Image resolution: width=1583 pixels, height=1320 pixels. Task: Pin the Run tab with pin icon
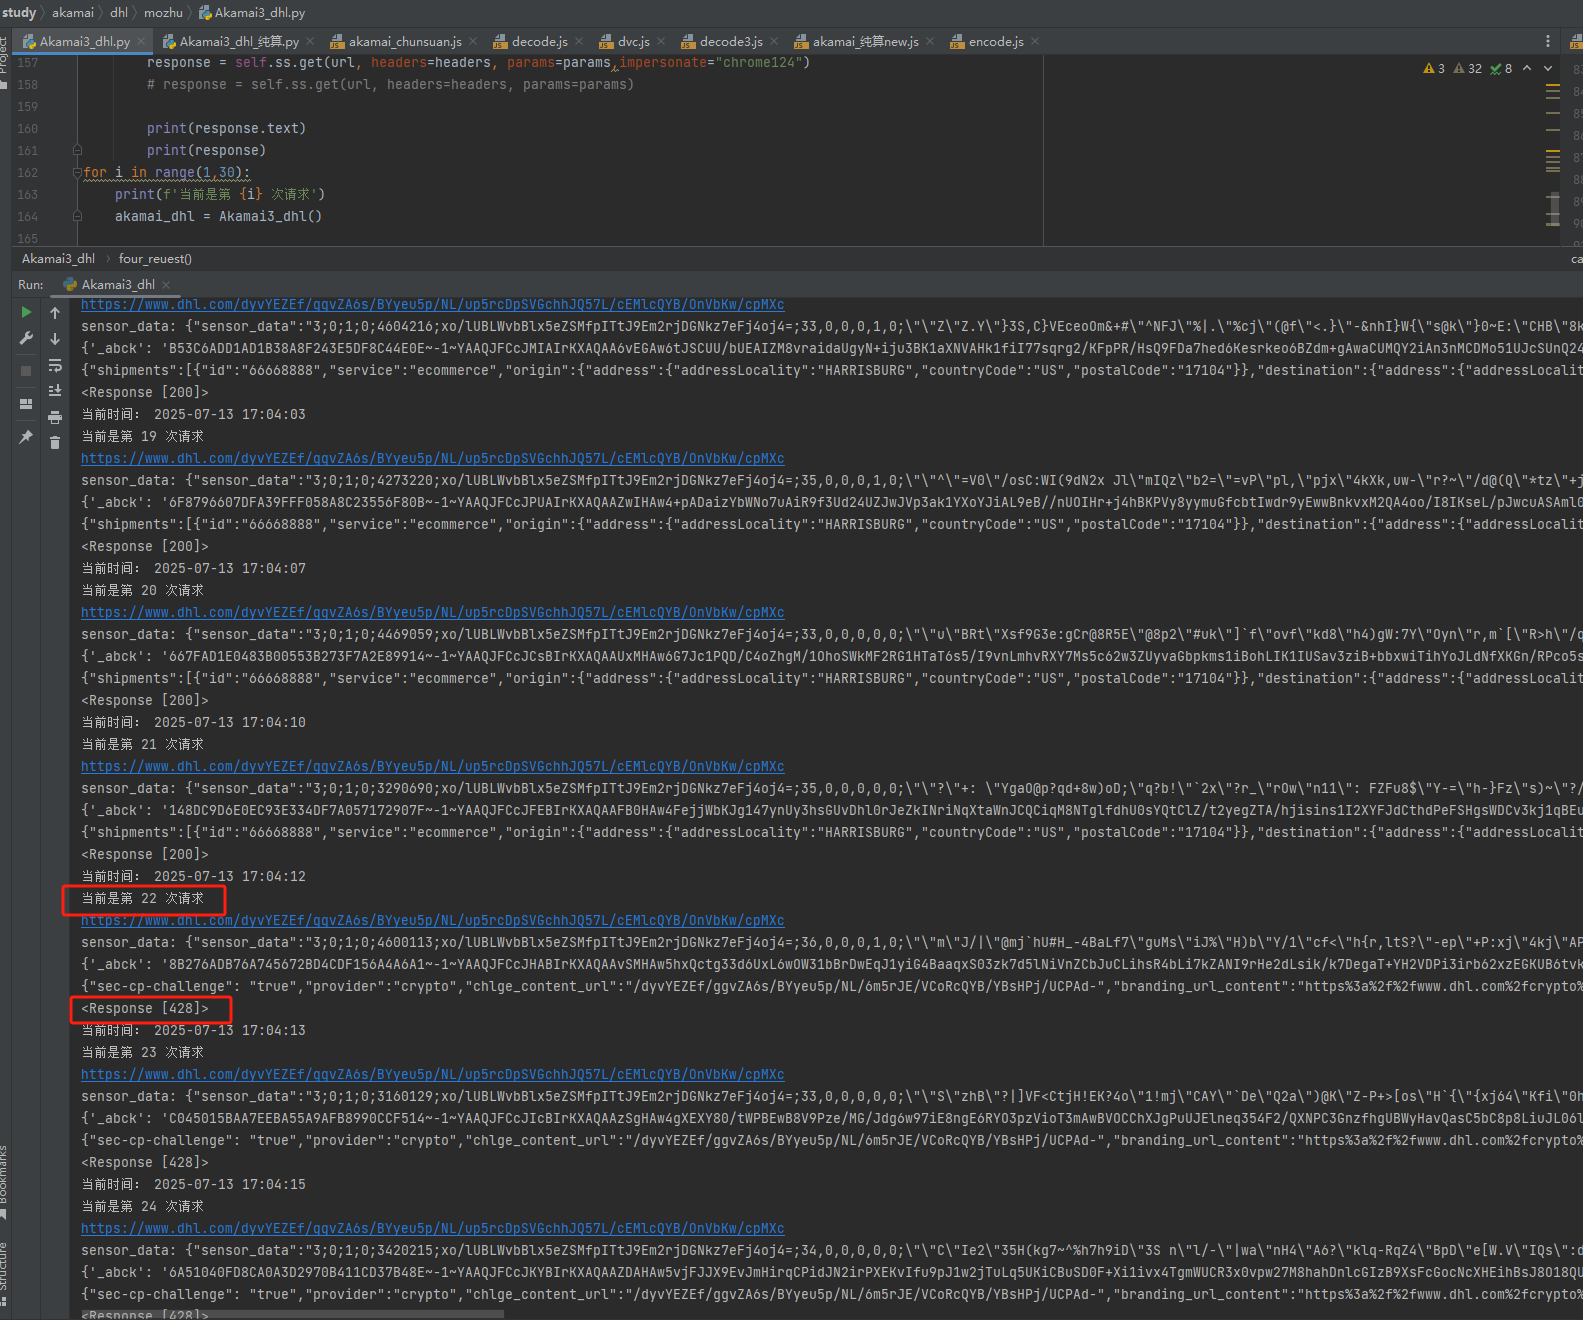(26, 437)
